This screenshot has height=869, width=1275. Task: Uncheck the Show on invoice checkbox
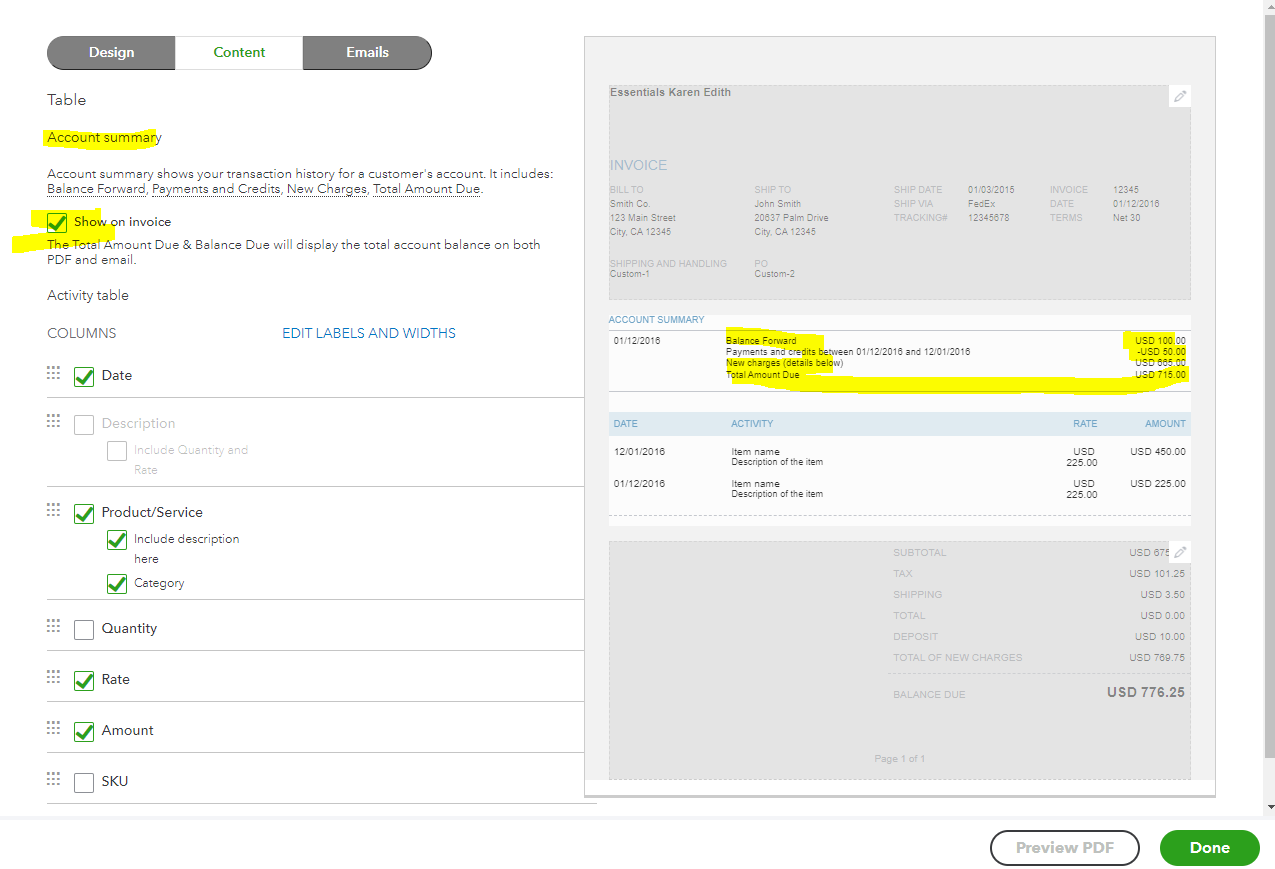(57, 222)
